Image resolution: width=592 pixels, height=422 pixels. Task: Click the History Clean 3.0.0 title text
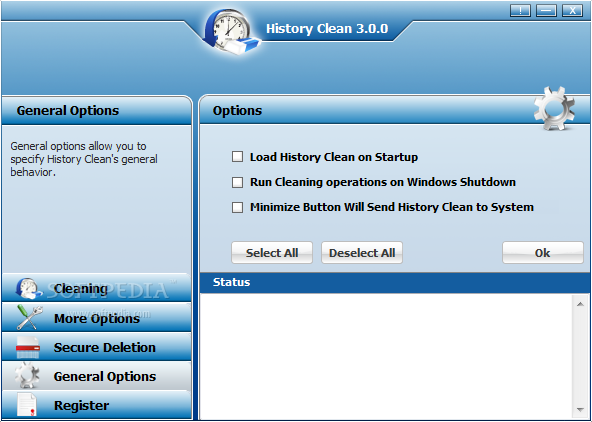coord(327,29)
